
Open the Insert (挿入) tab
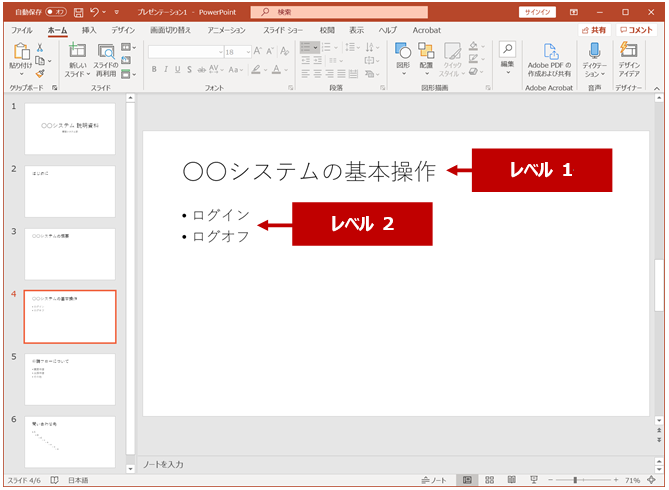click(x=89, y=31)
